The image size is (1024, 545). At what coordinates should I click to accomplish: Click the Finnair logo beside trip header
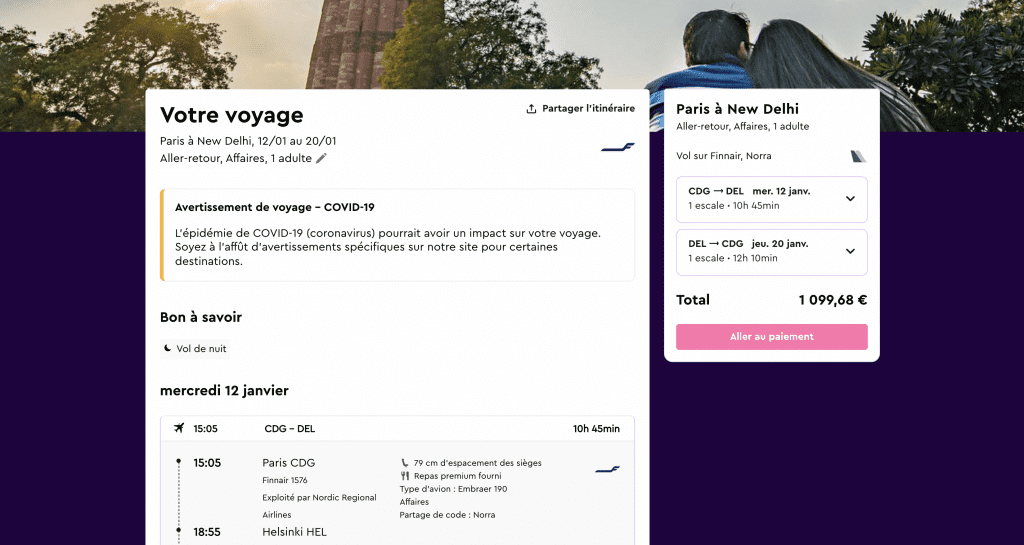[x=617, y=148]
